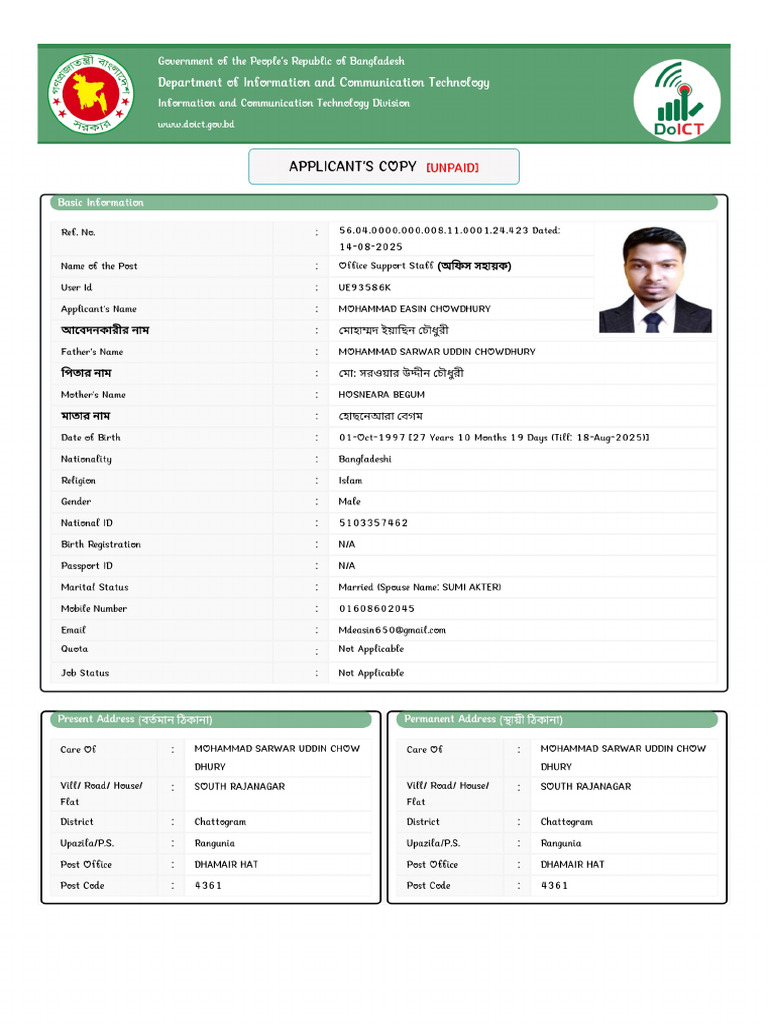Click the mobile number 01608602045

(x=376, y=609)
